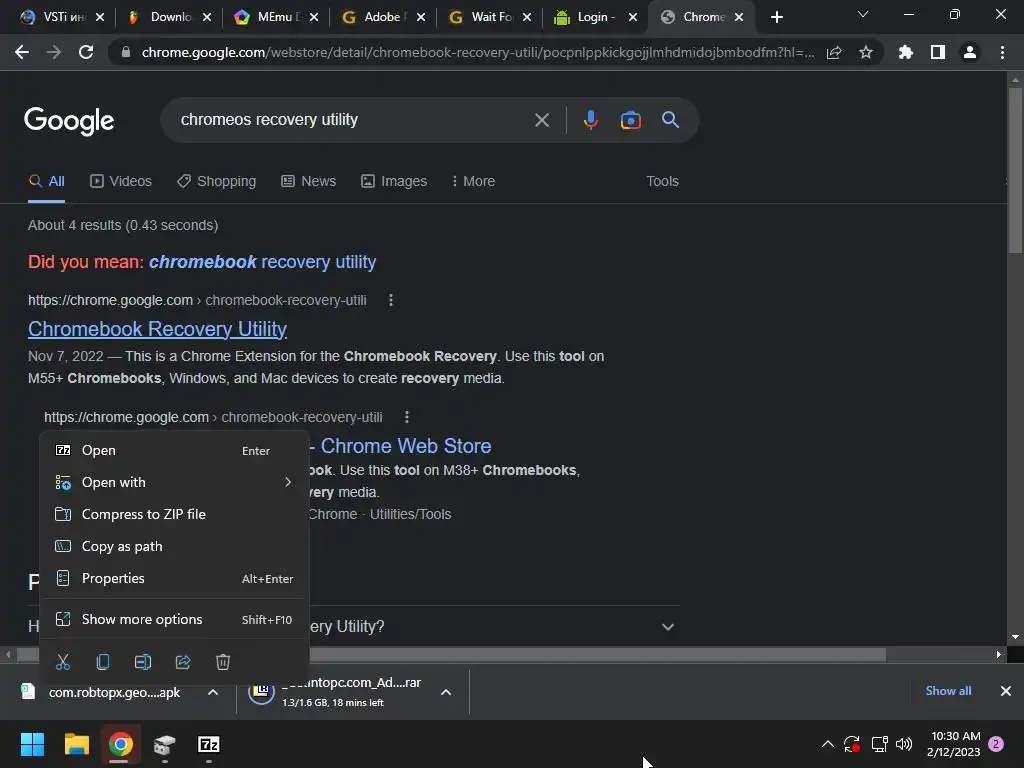1024x768 pixels.
Task: Open a new browser tab
Action: tap(776, 17)
